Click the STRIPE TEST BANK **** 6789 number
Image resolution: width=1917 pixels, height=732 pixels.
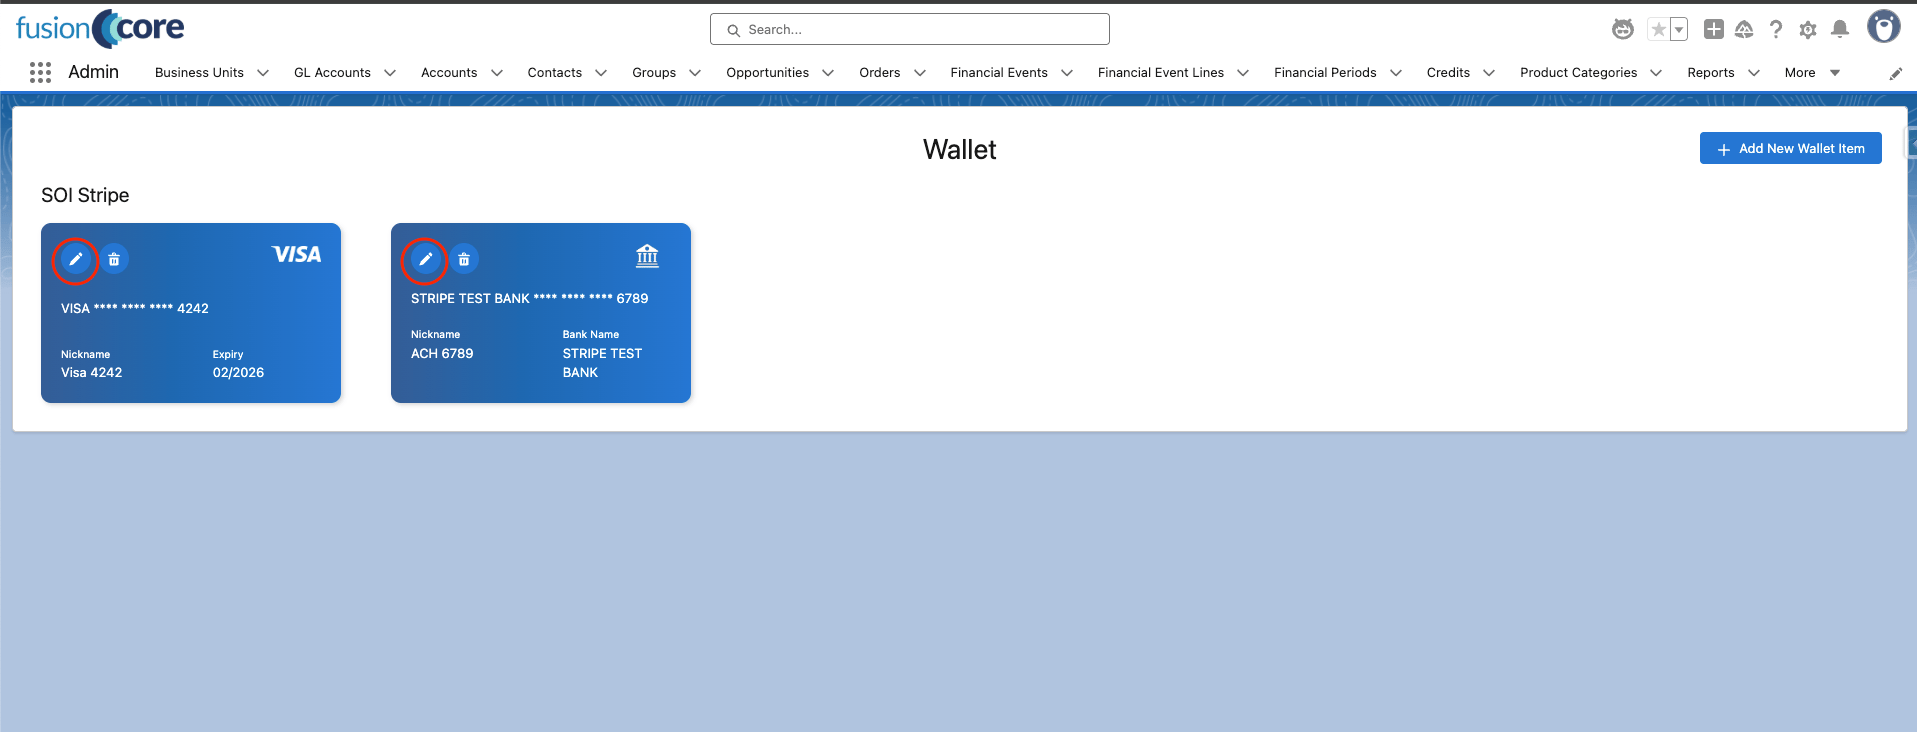530,298
